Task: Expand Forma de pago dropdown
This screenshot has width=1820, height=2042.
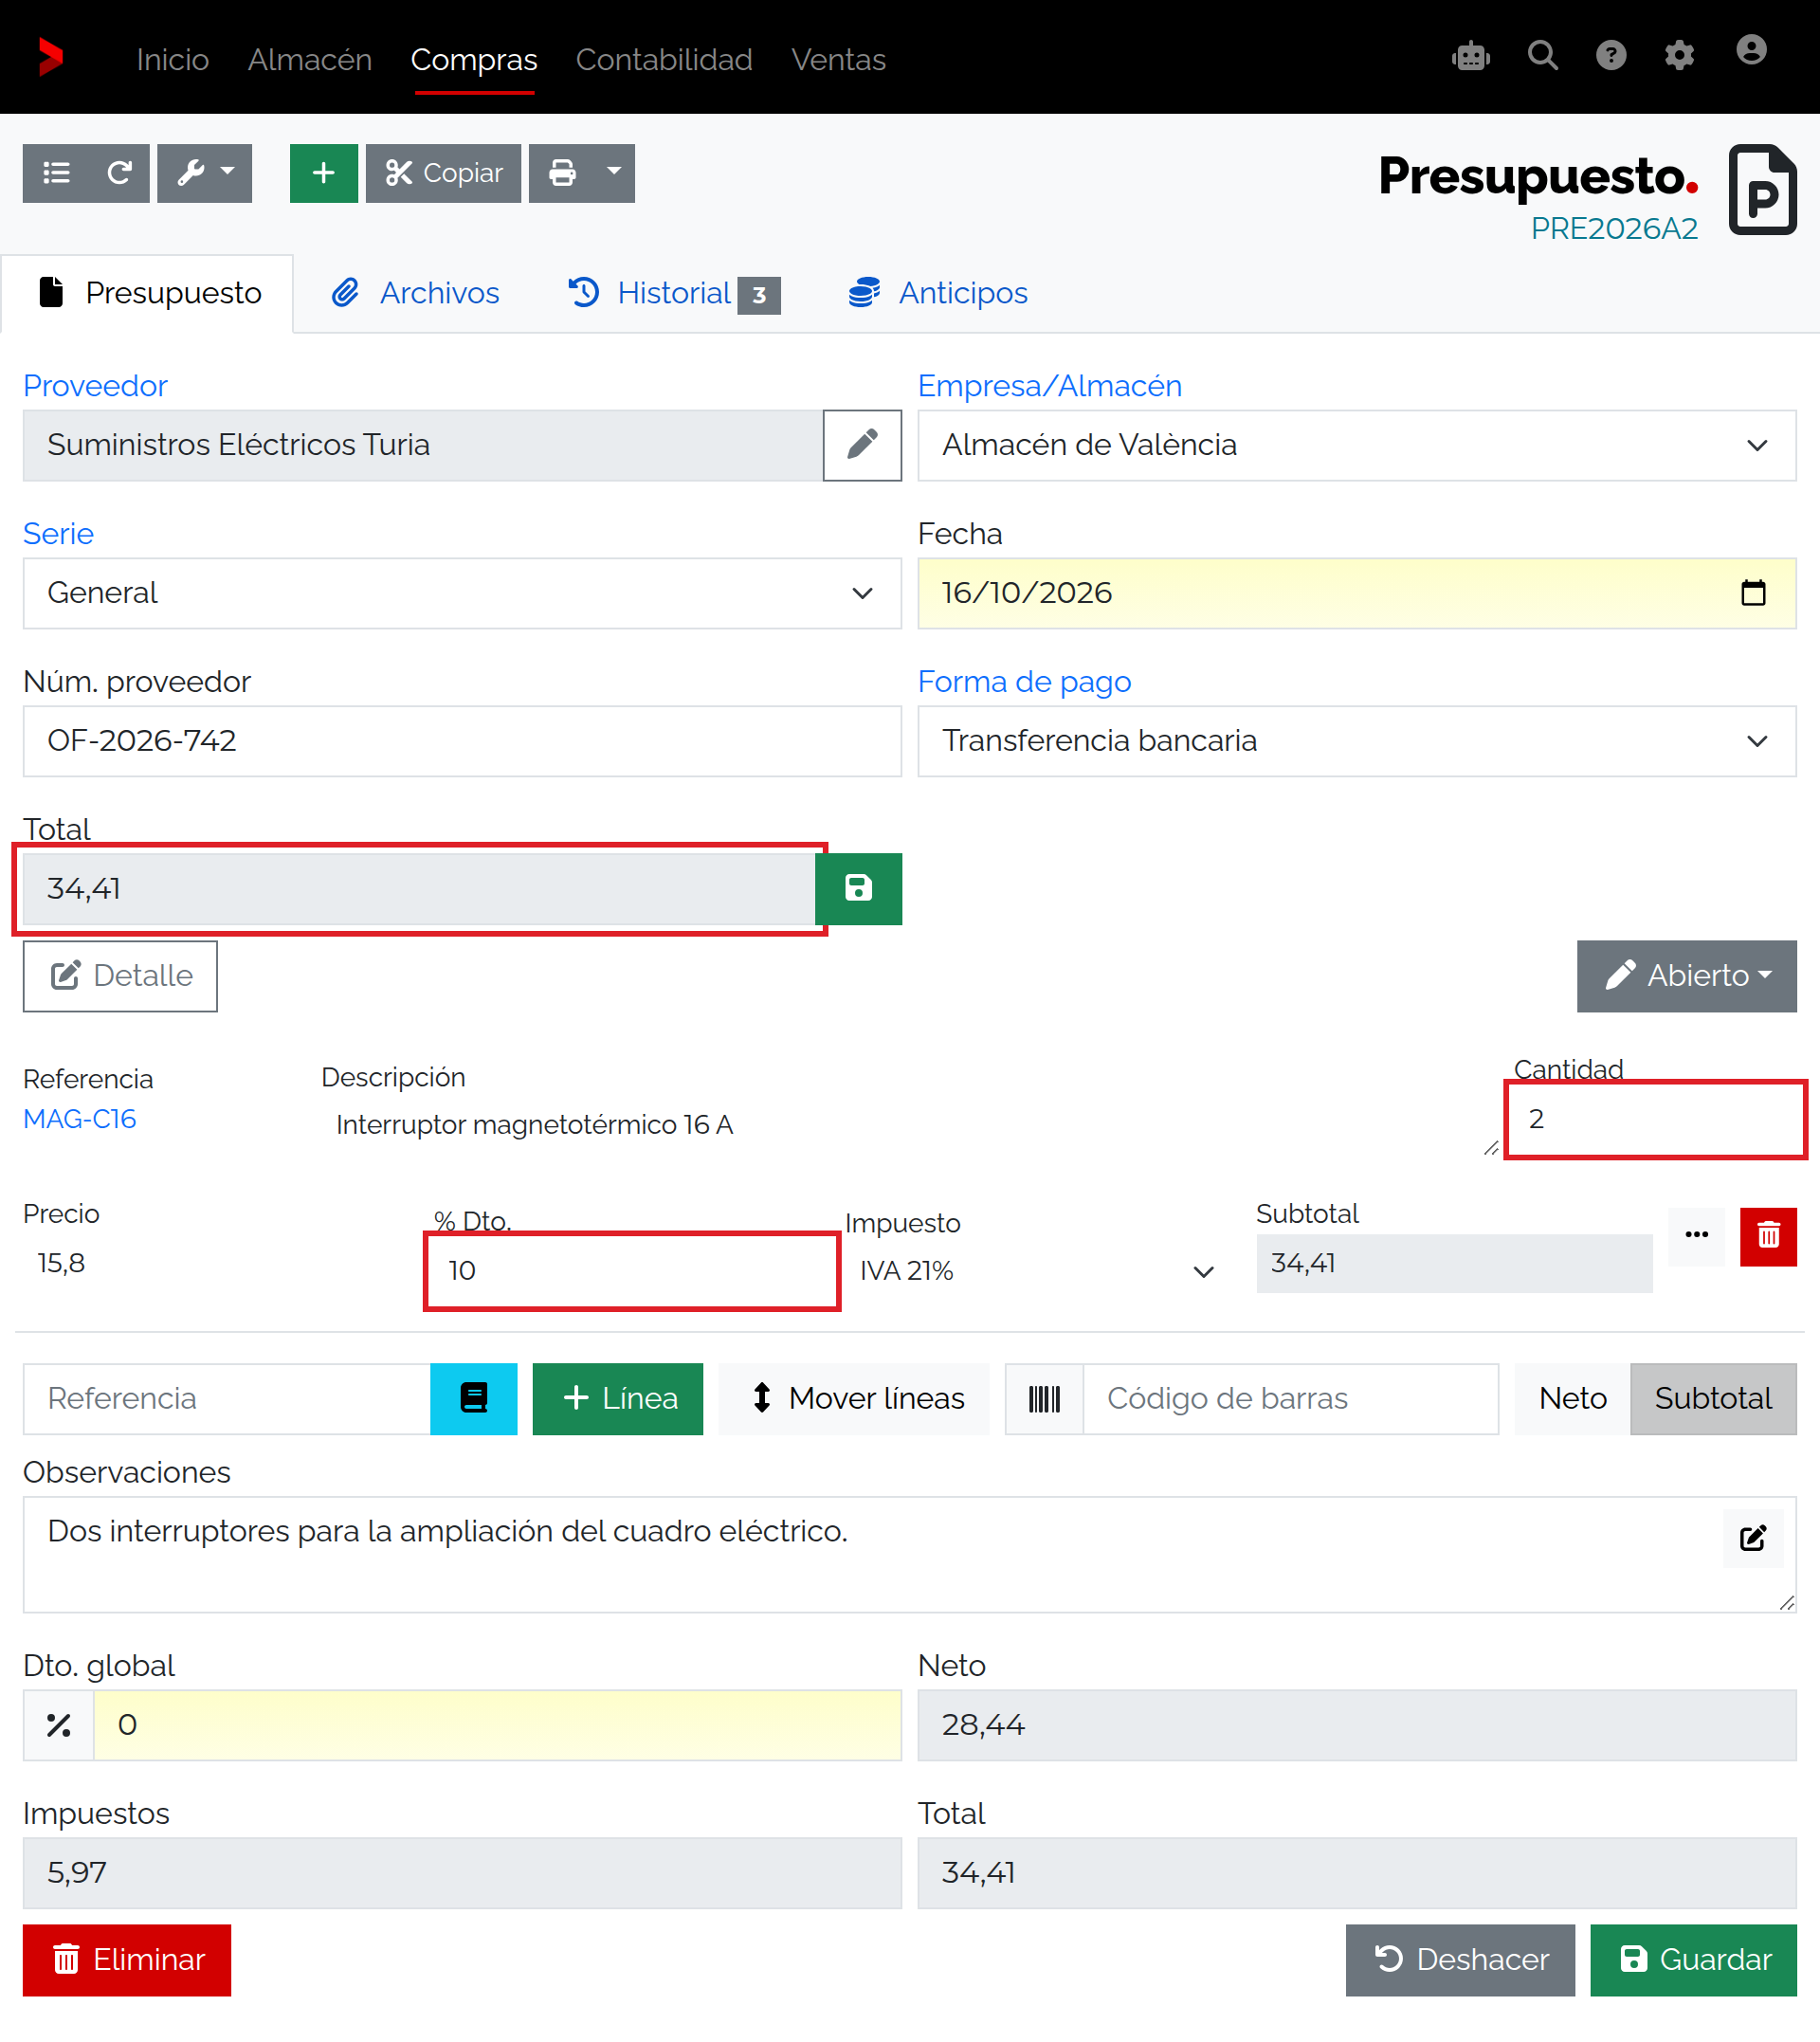Action: [1357, 741]
